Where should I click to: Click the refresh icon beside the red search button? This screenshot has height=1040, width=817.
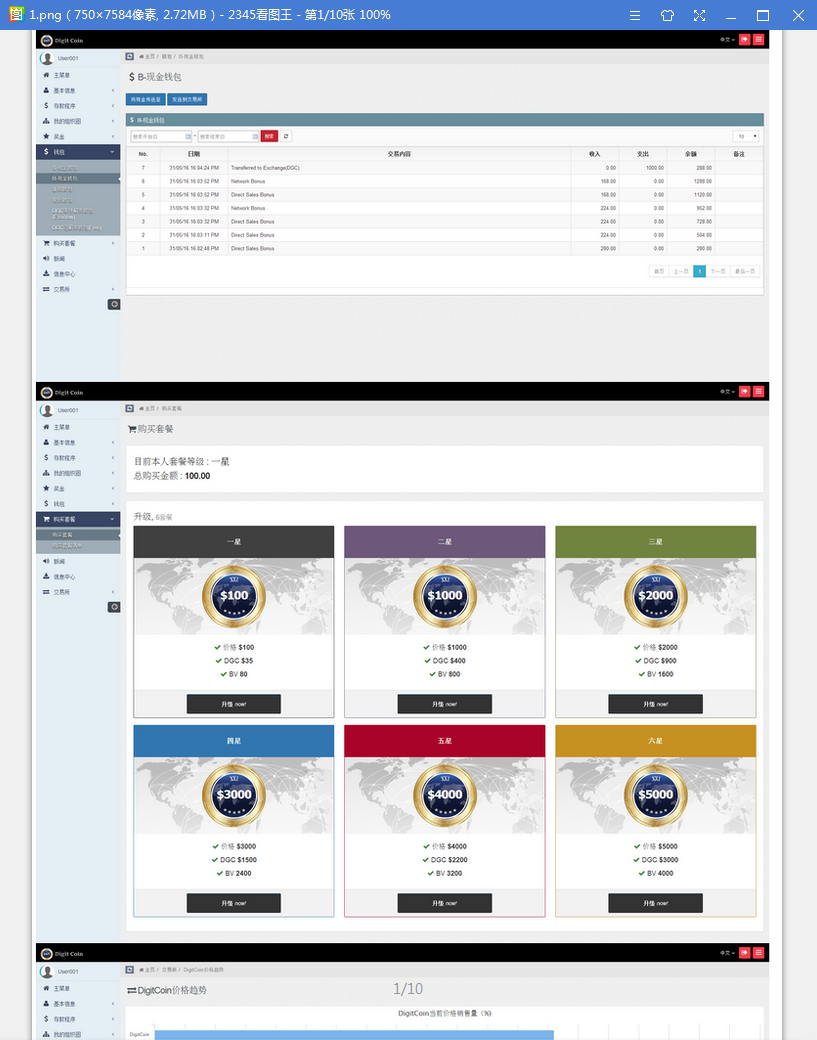point(286,136)
